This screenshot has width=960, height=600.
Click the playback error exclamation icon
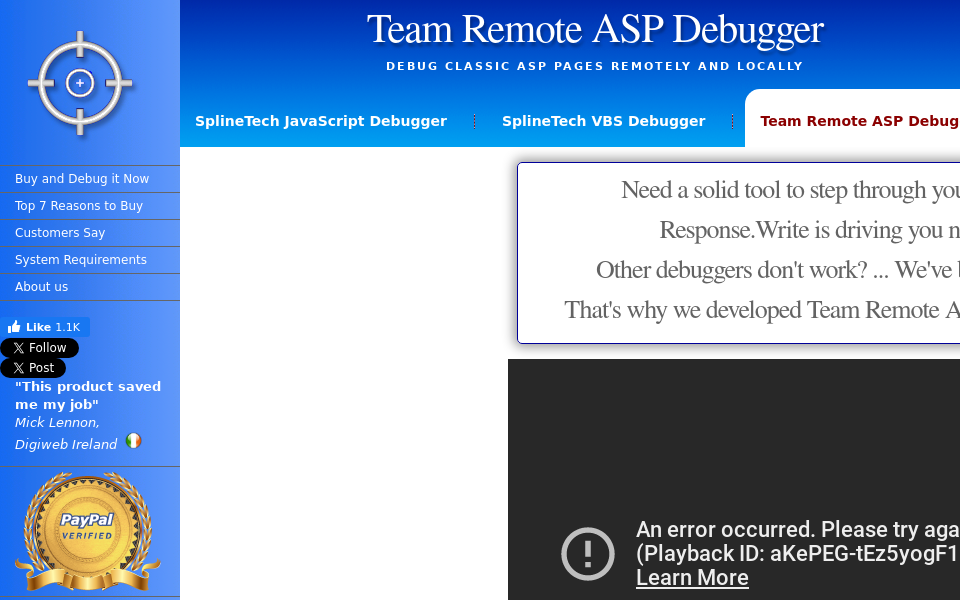587,553
